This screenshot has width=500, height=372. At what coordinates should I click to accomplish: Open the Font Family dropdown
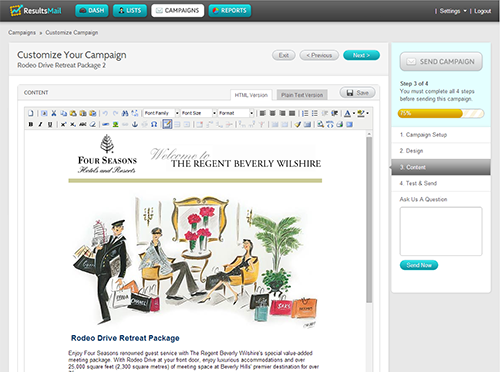tap(161, 113)
